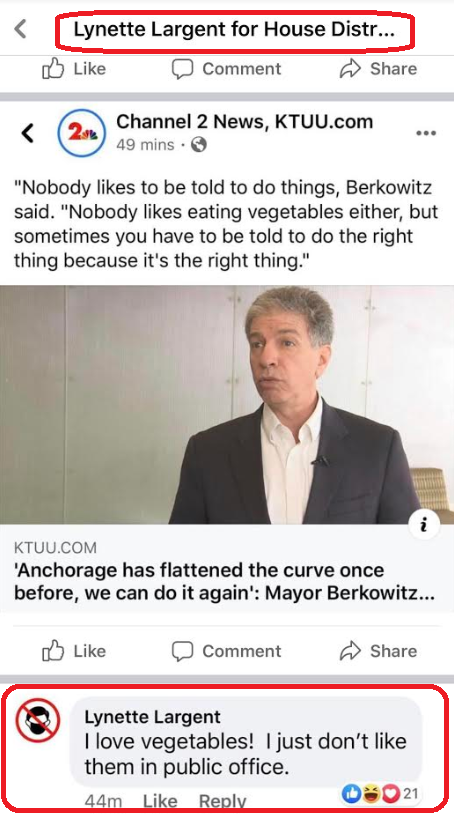Open the three-dot post options menu
Image resolution: width=454 pixels, height=814 pixels.
pos(426,133)
